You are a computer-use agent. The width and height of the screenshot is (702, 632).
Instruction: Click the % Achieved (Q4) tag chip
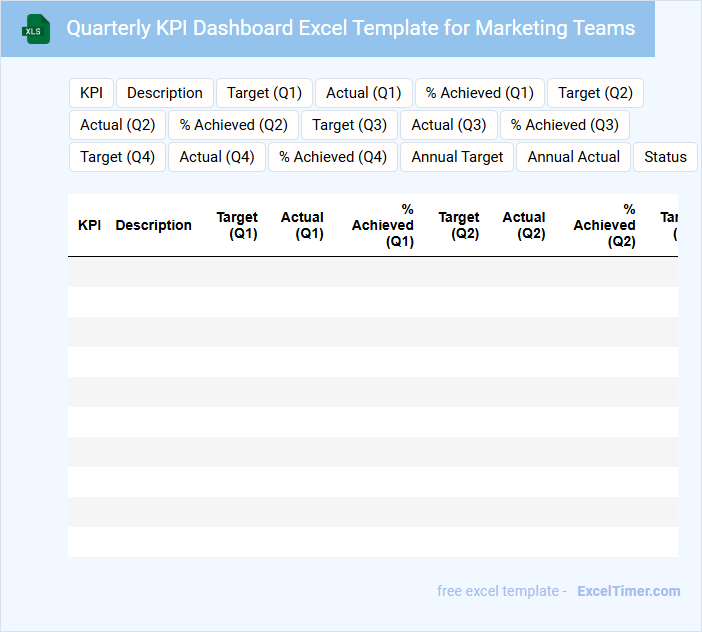[333, 157]
